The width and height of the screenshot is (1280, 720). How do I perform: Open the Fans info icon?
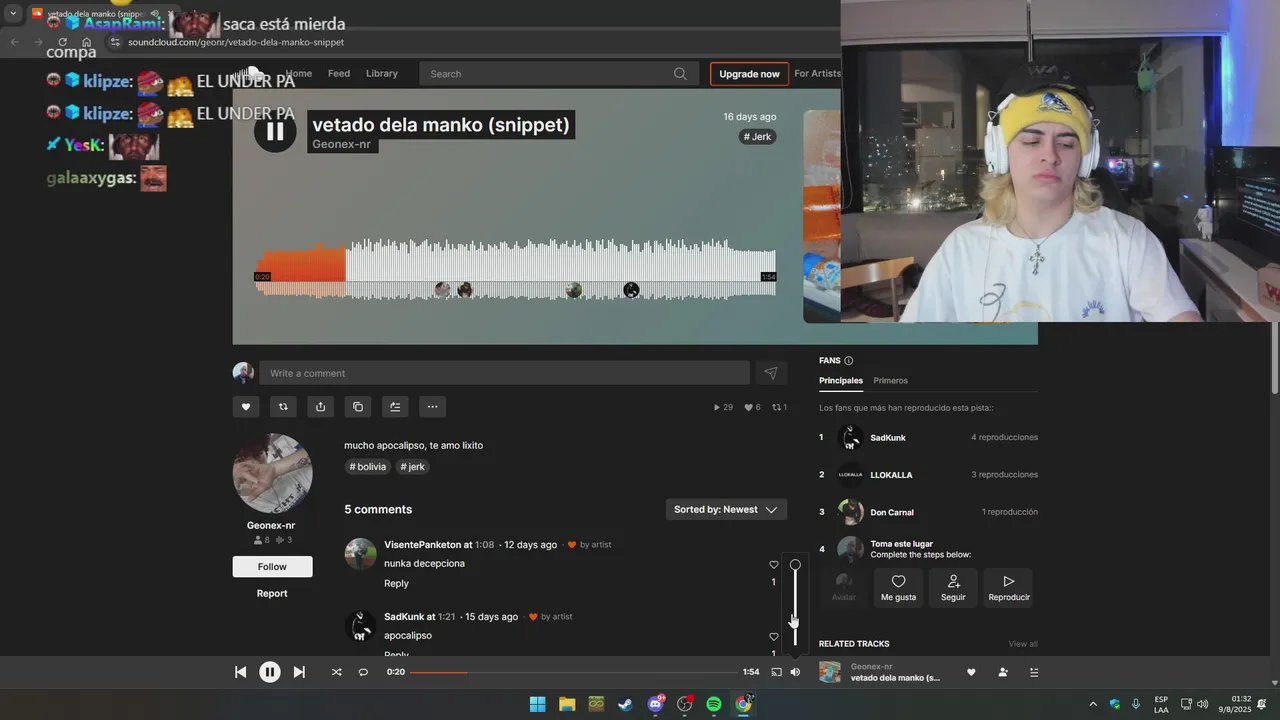coord(849,361)
